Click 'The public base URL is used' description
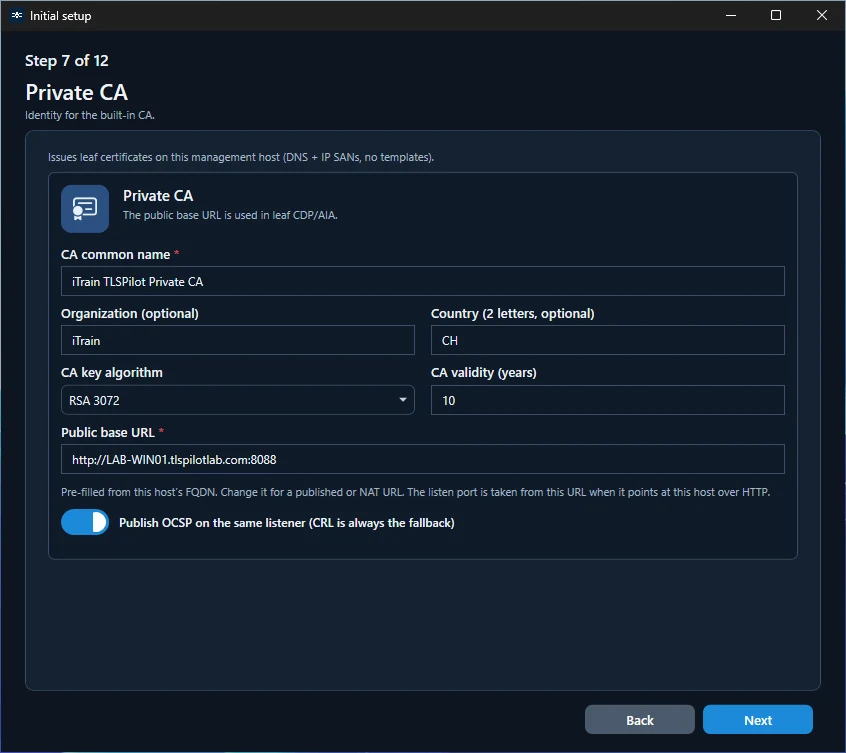The image size is (846, 753). [230, 215]
